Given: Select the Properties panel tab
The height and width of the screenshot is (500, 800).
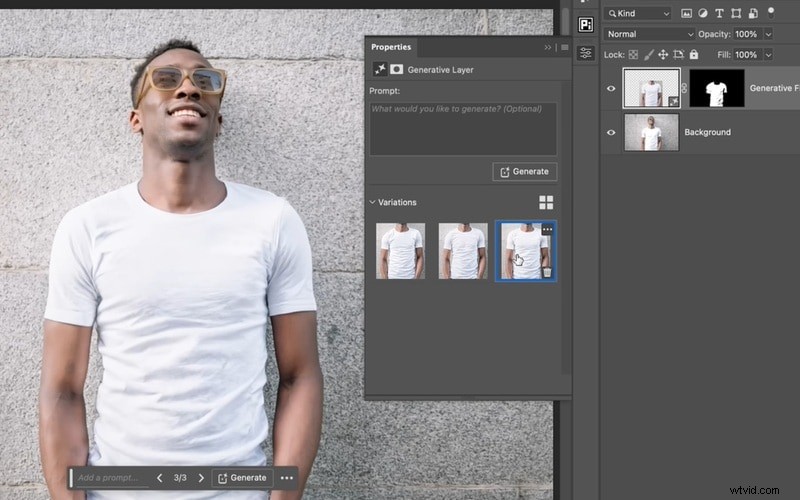Looking at the screenshot, I should (x=391, y=47).
